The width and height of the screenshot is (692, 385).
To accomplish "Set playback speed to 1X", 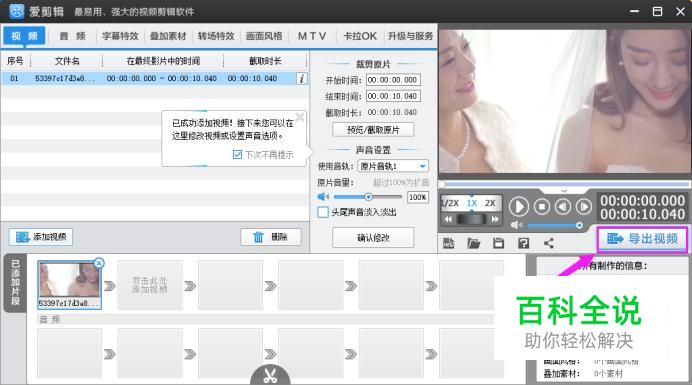I will pyautogui.click(x=472, y=203).
